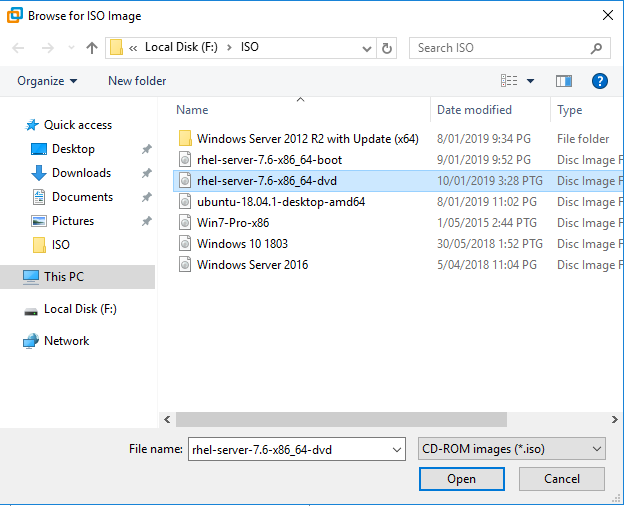Image resolution: width=624 pixels, height=506 pixels.
Task: Click disc icon of ubuntu-18.04.1-desktop-amd64
Action: (x=185, y=202)
